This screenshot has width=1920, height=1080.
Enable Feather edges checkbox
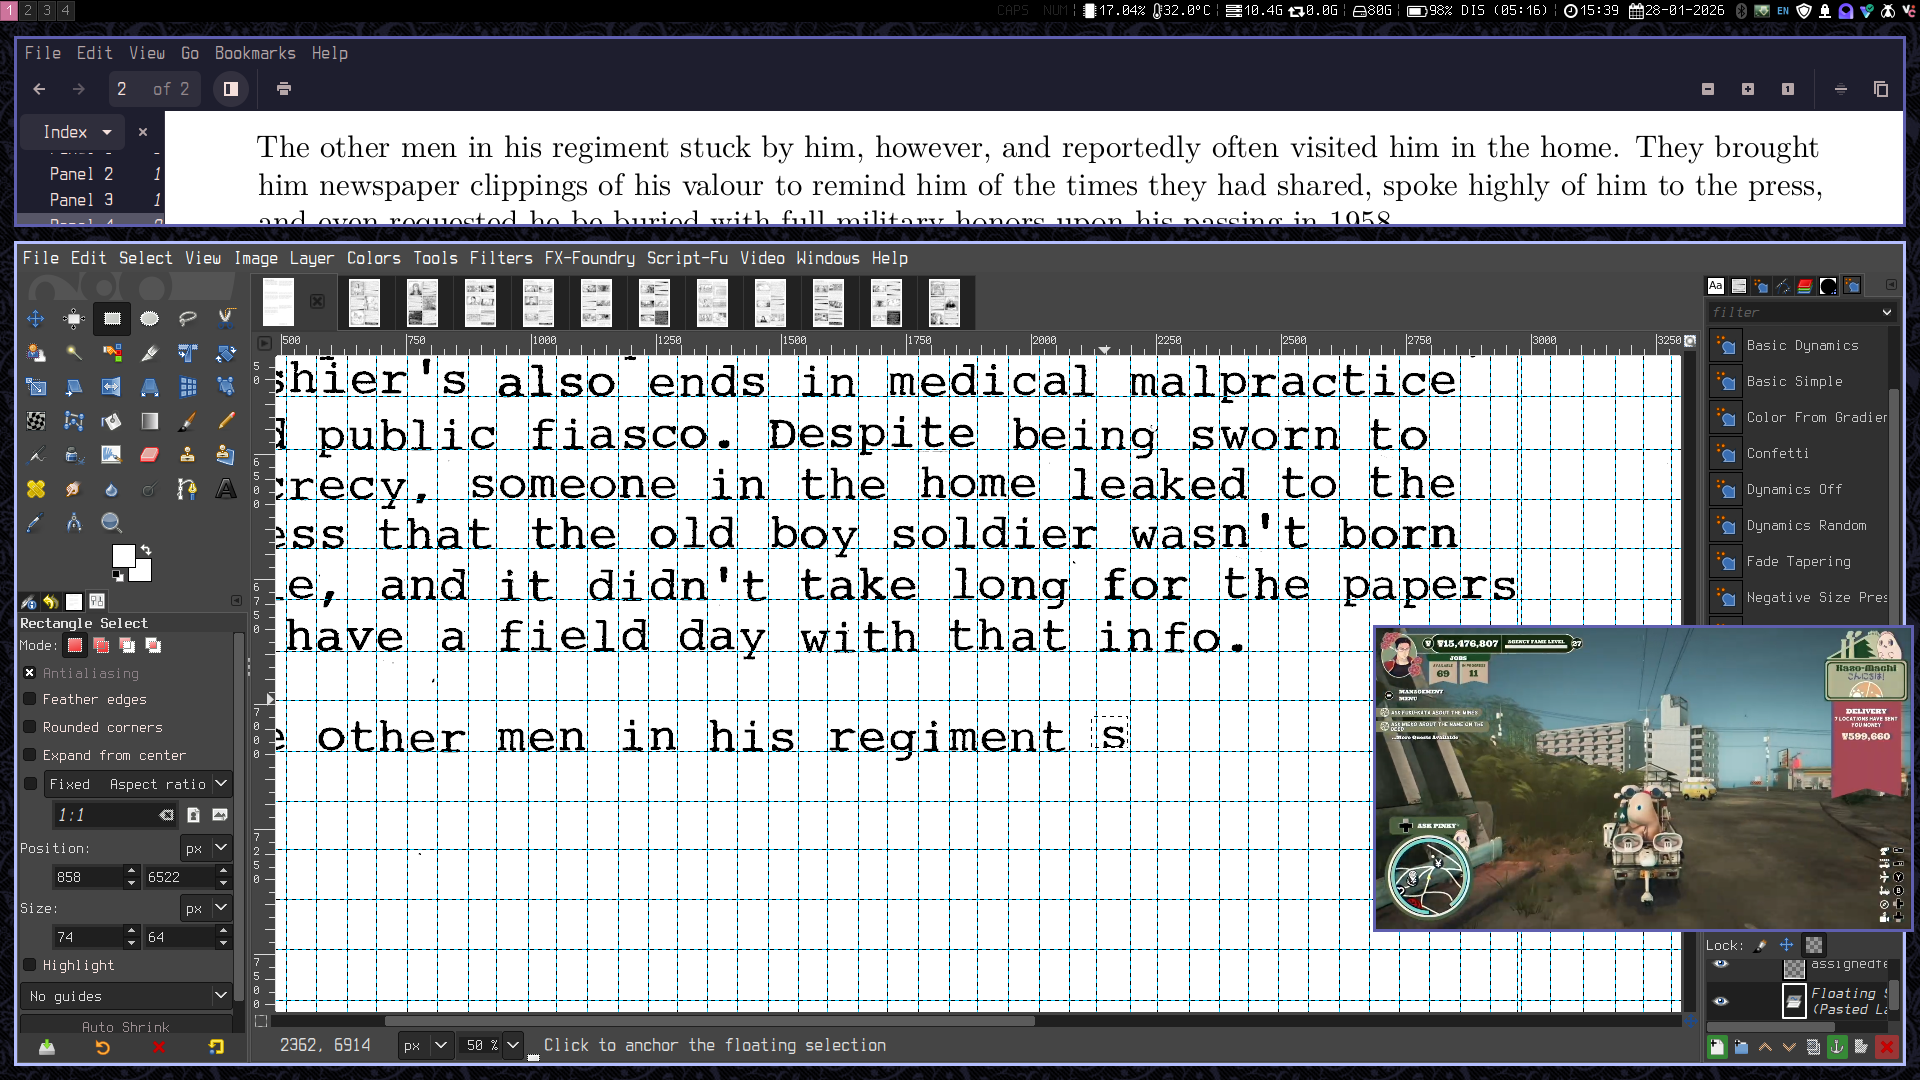30,700
